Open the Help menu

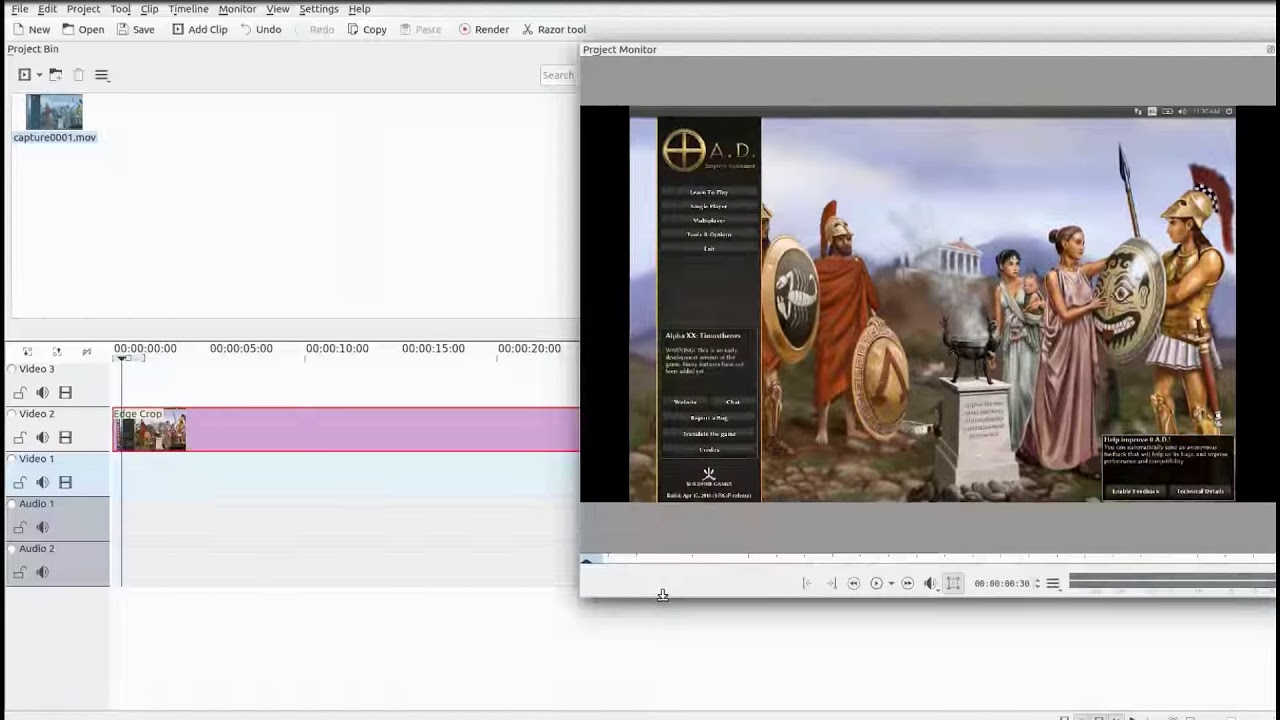pyautogui.click(x=359, y=9)
